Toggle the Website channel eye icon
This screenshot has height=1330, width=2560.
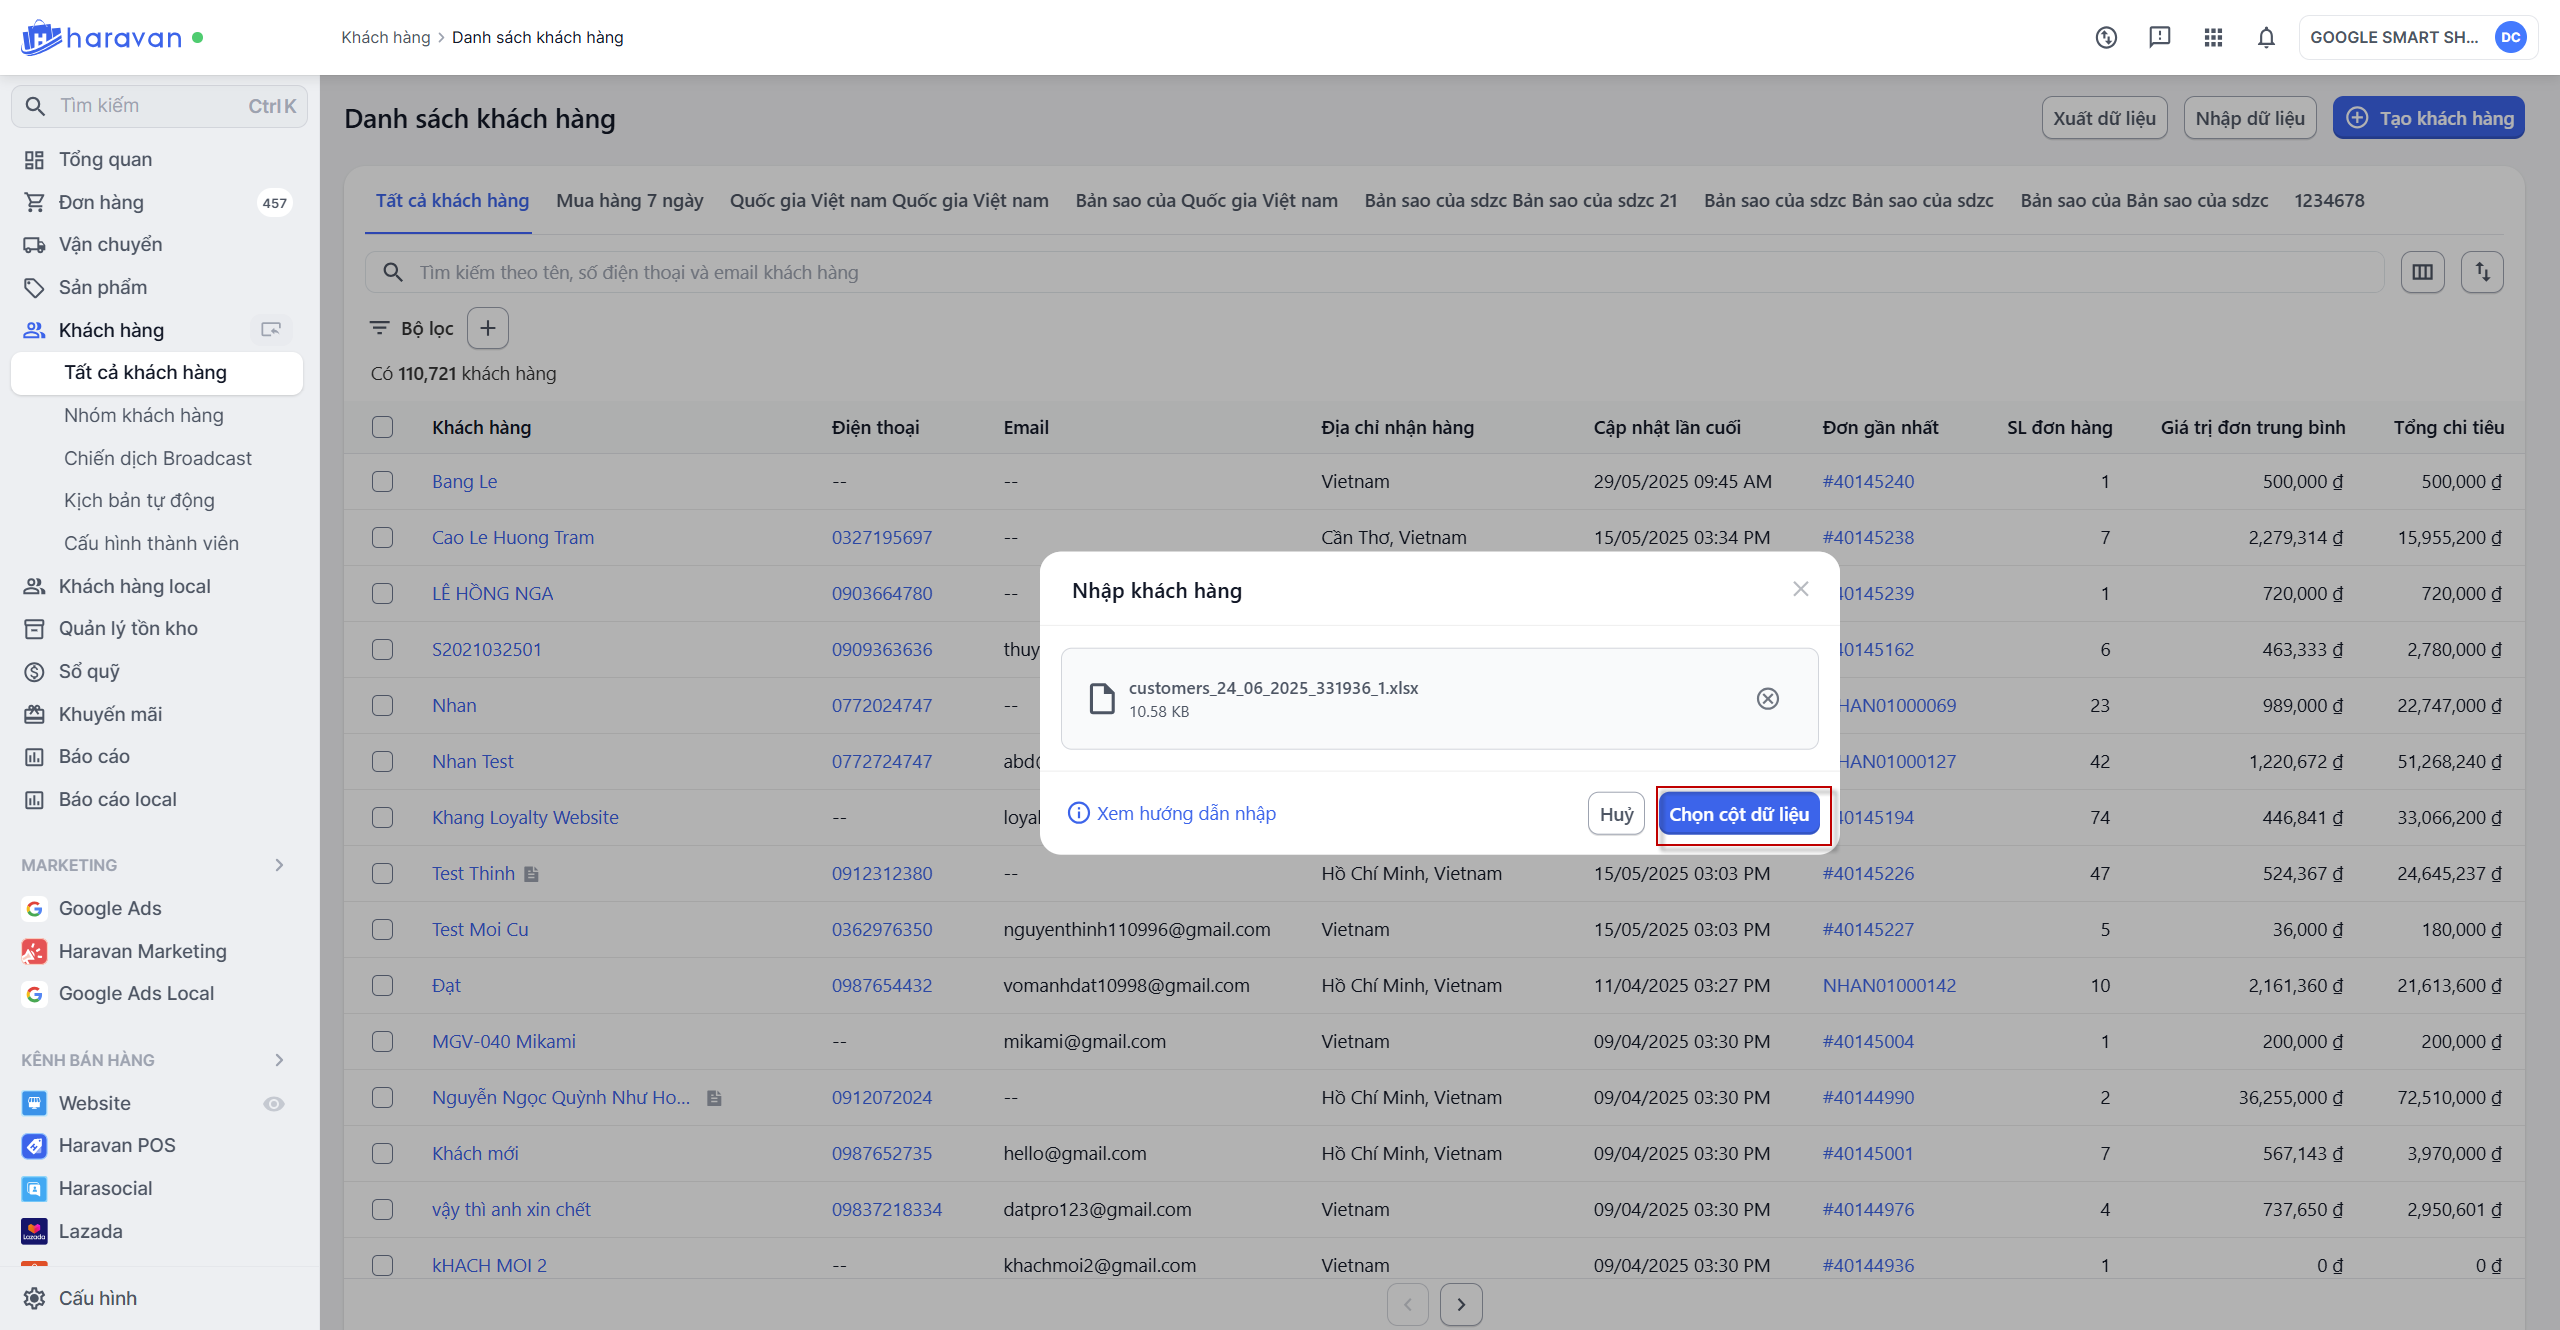point(273,1103)
